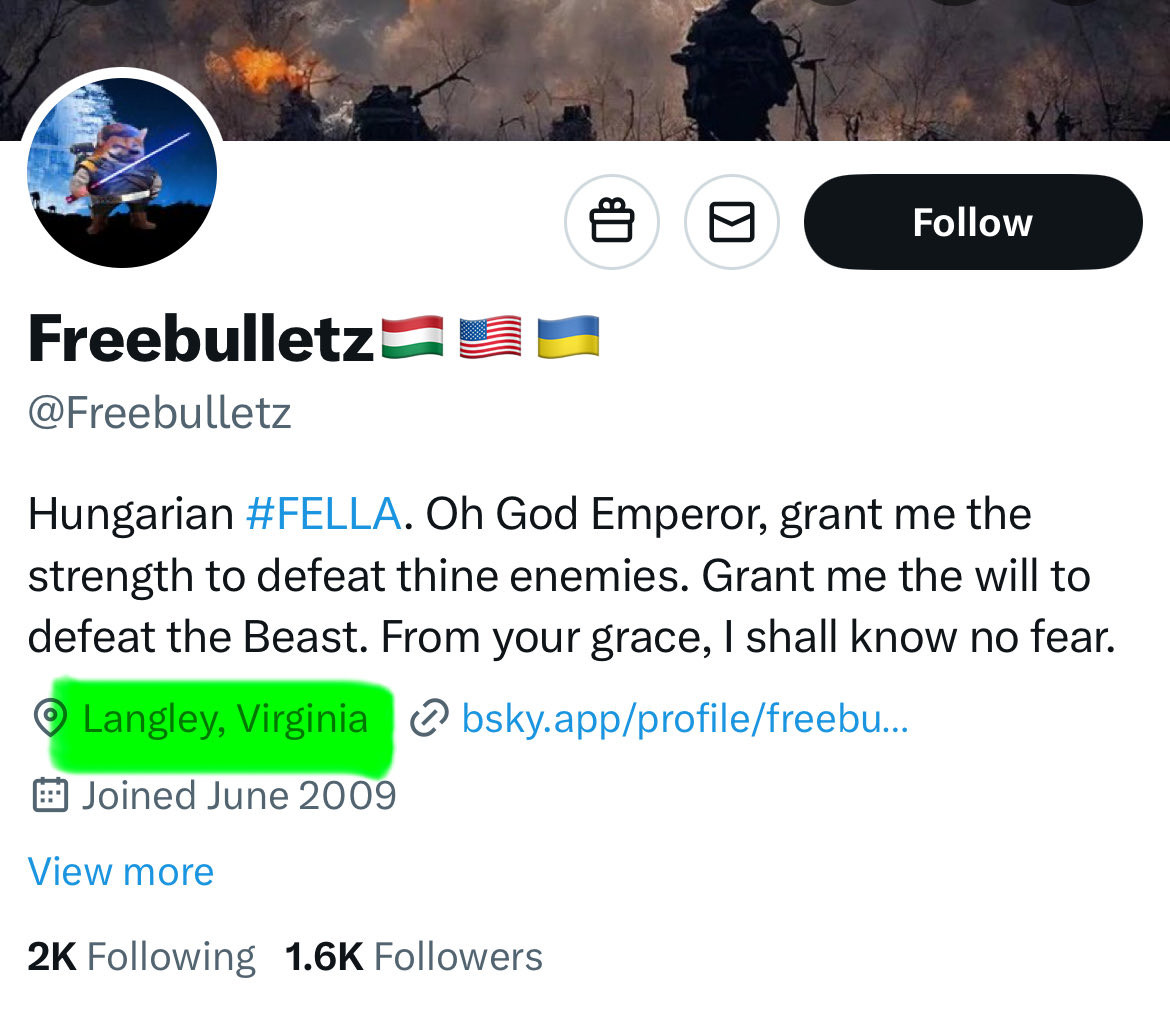Expand profile details with View more
This screenshot has width=1170, height=1025.
click(121, 871)
